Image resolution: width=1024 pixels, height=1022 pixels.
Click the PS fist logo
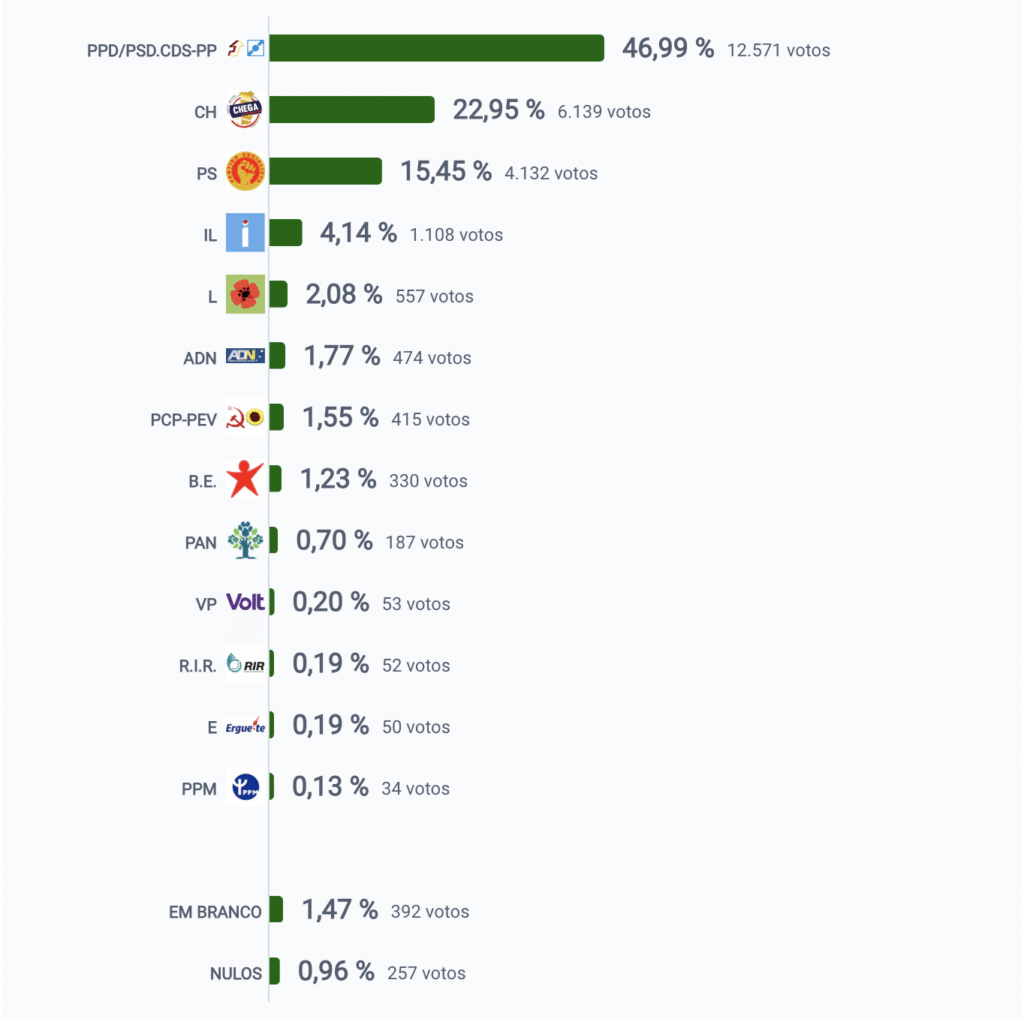click(x=245, y=172)
